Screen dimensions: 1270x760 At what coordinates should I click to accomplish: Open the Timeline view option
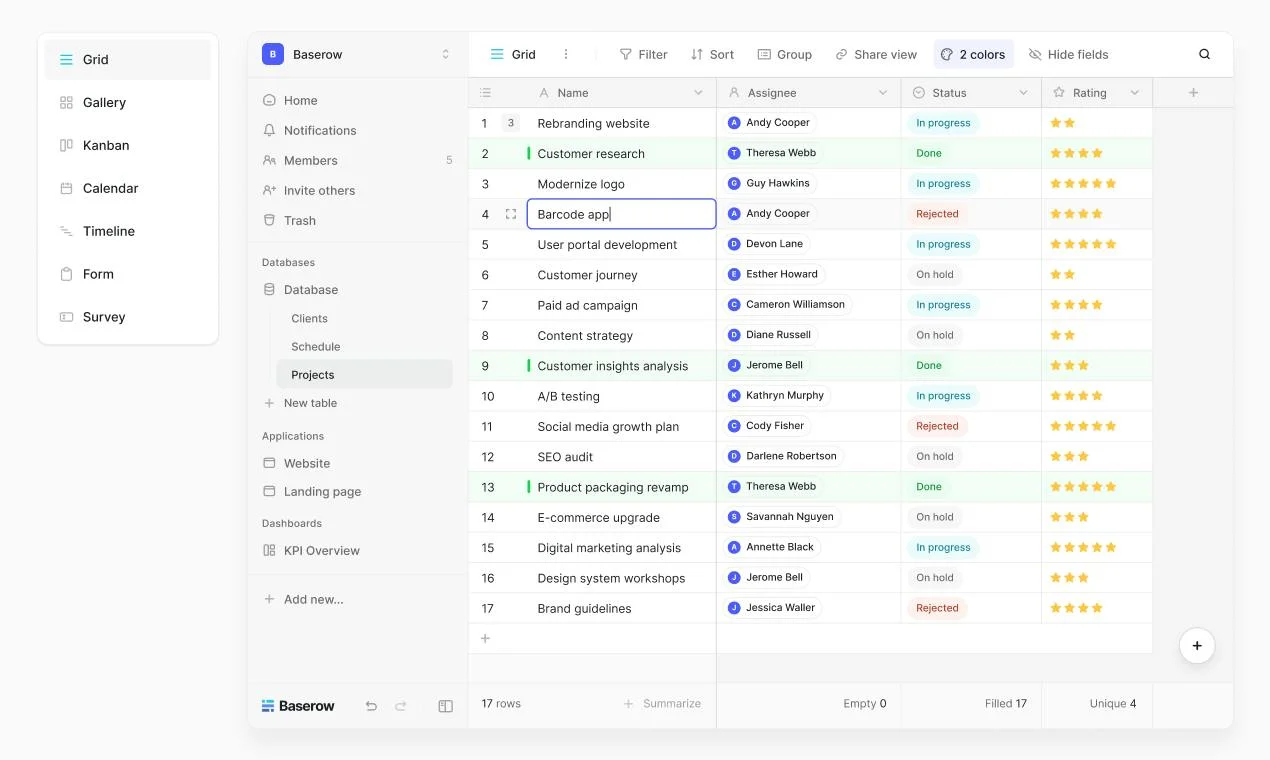click(x=128, y=231)
